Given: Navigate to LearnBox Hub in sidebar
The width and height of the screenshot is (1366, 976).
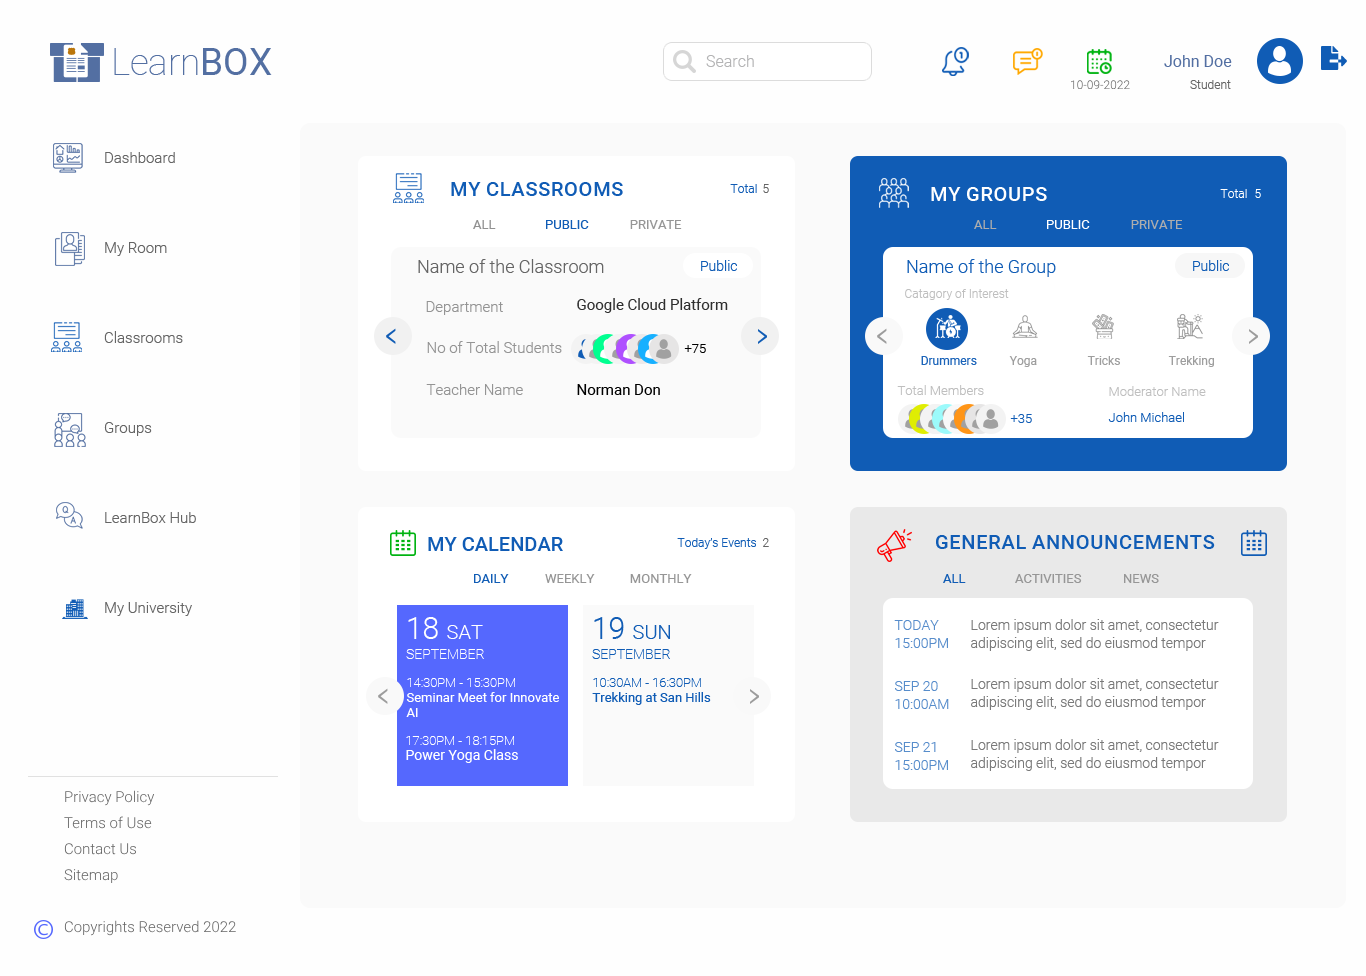Looking at the screenshot, I should click(150, 518).
